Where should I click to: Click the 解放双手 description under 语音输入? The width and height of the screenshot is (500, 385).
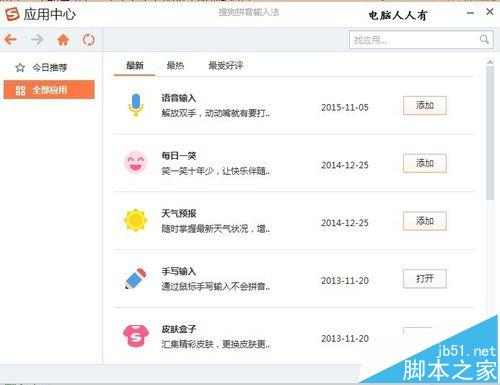[x=216, y=113]
